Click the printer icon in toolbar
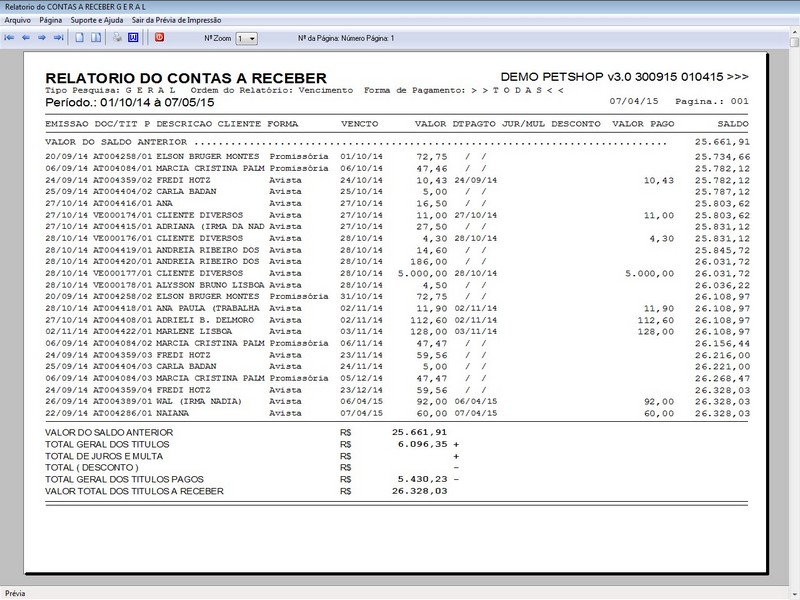The width and height of the screenshot is (800, 600). 117,38
